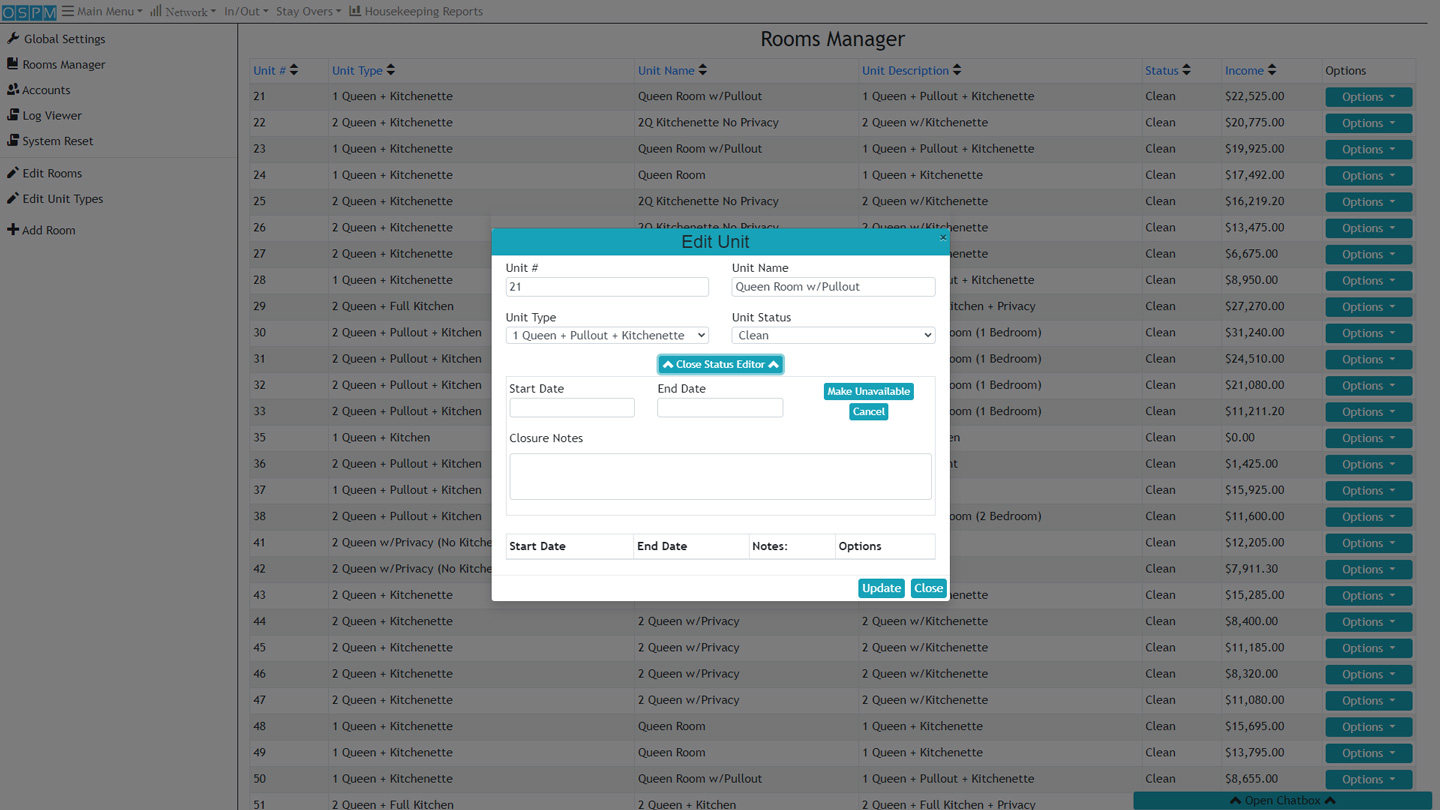Sort table by Income header
This screenshot has height=810, width=1440.
coord(1244,71)
